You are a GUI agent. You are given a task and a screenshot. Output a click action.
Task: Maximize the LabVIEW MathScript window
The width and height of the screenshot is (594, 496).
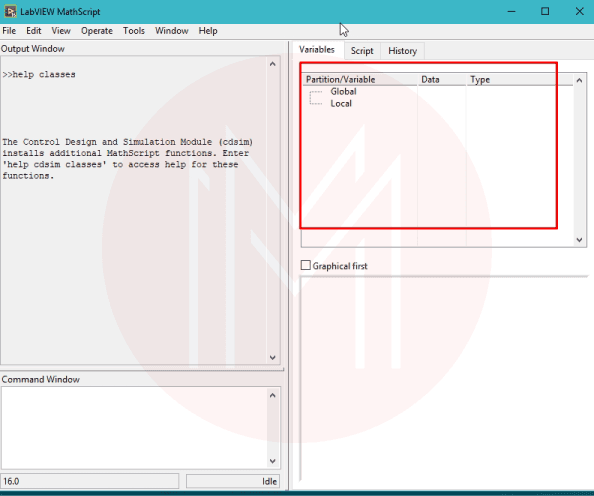click(545, 11)
